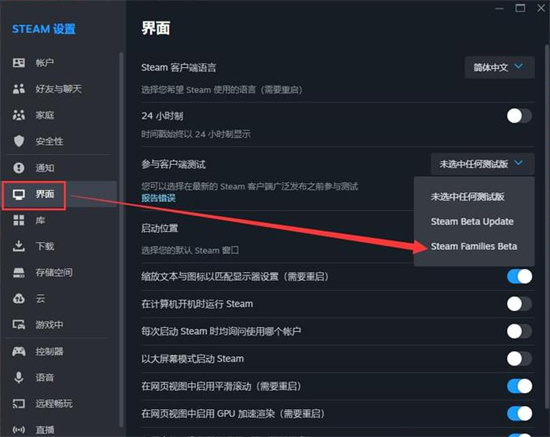The width and height of the screenshot is (550, 437).
Task: Open the 简体中文 language dropdown
Action: [x=499, y=67]
